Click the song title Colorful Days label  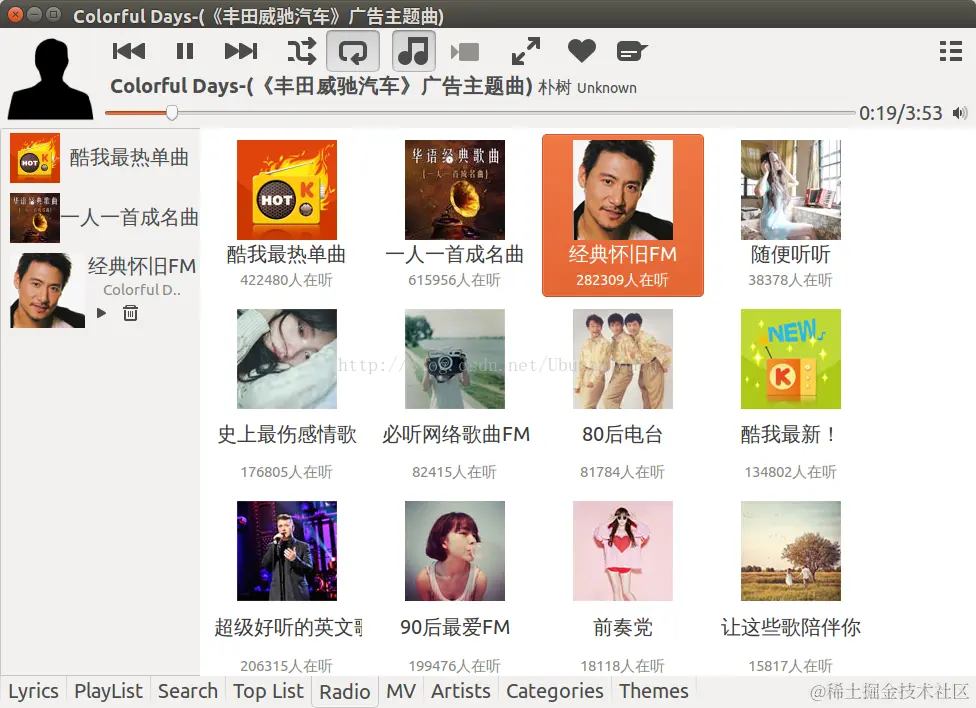pyautogui.click(x=321, y=86)
